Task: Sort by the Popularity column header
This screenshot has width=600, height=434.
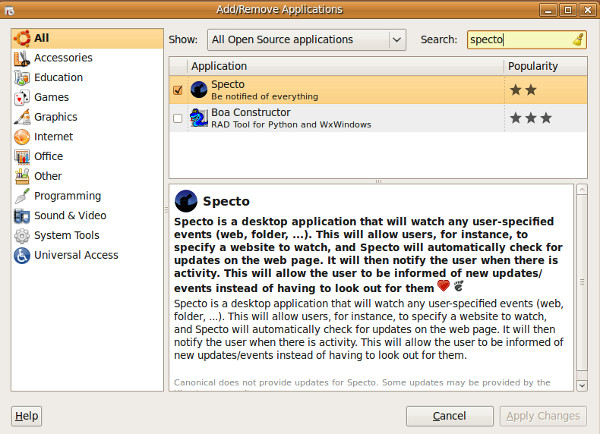Action: [x=545, y=66]
